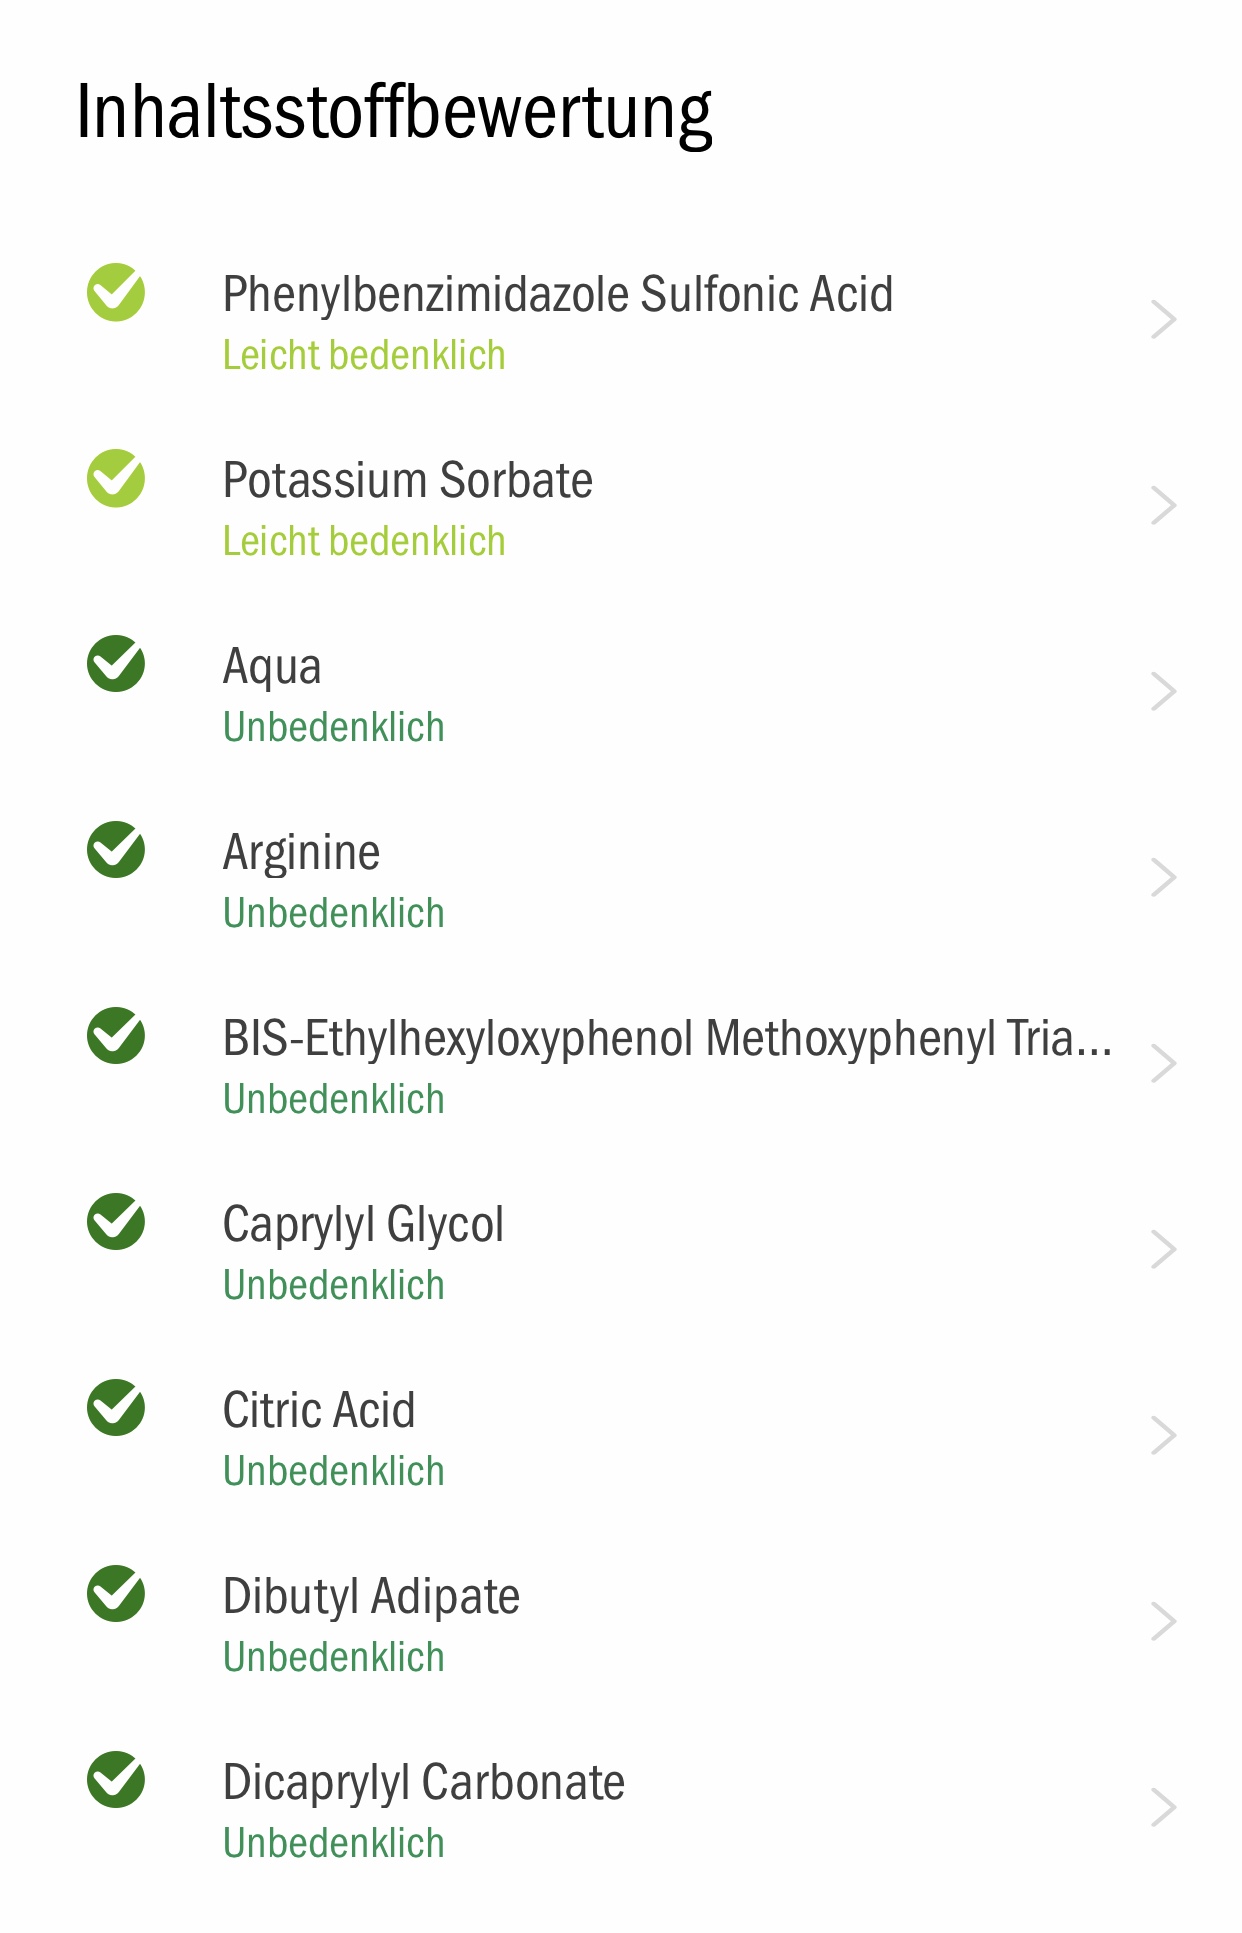
Task: Tap the 'Unbedenklich' rating under Aqua
Action: click(x=334, y=727)
